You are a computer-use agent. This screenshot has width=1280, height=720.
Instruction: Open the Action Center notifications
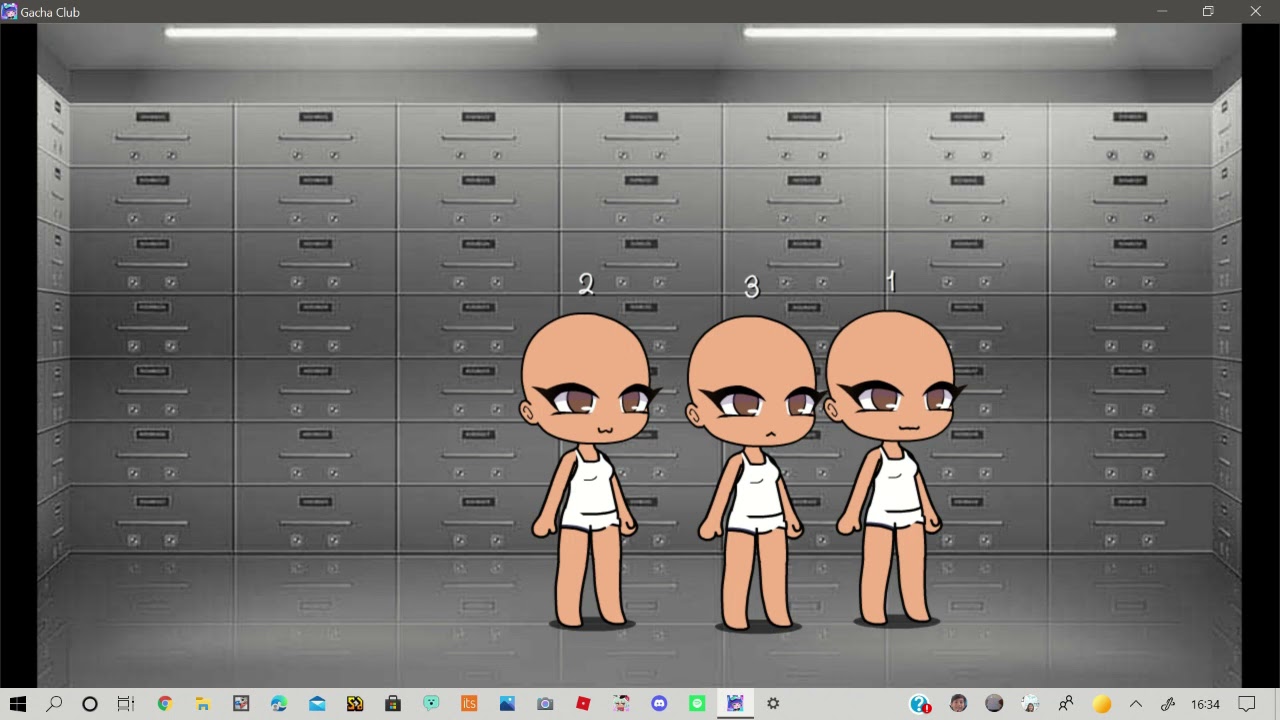point(1247,704)
